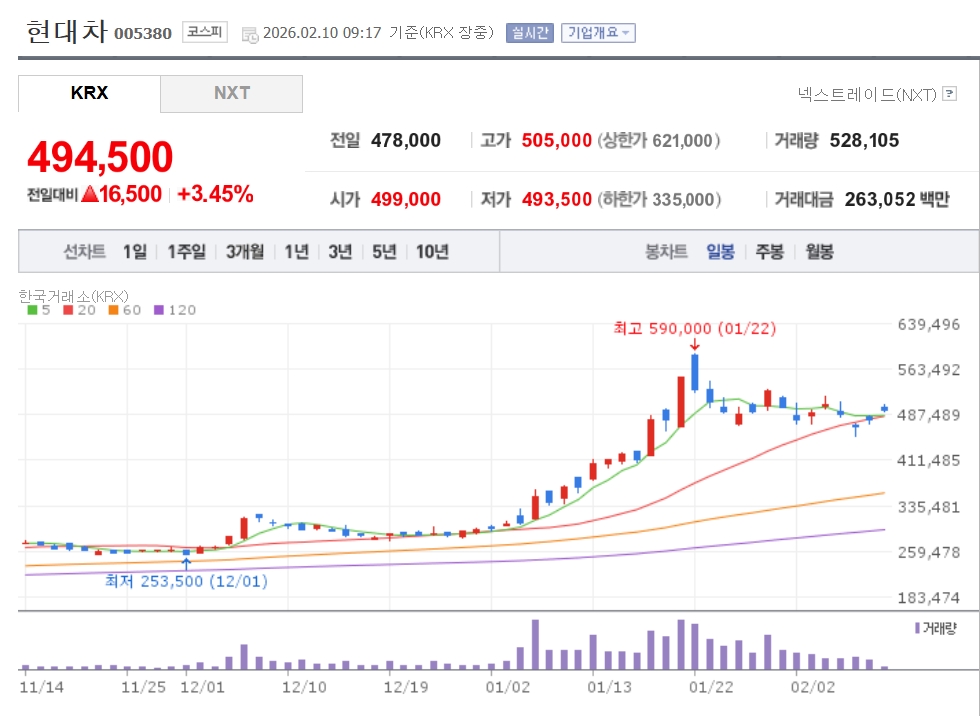
Task: Click the 코스피 market badge
Action: click(x=206, y=33)
